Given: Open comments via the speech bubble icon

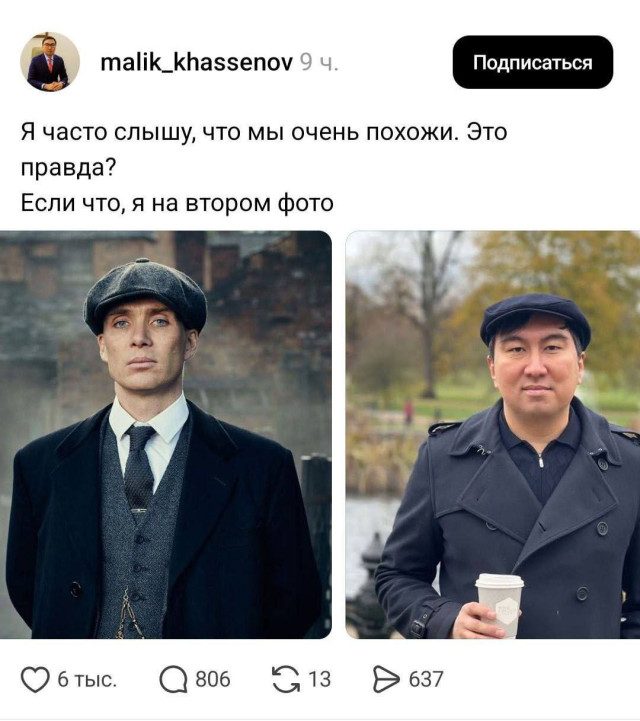Looking at the screenshot, I should pyautogui.click(x=173, y=680).
